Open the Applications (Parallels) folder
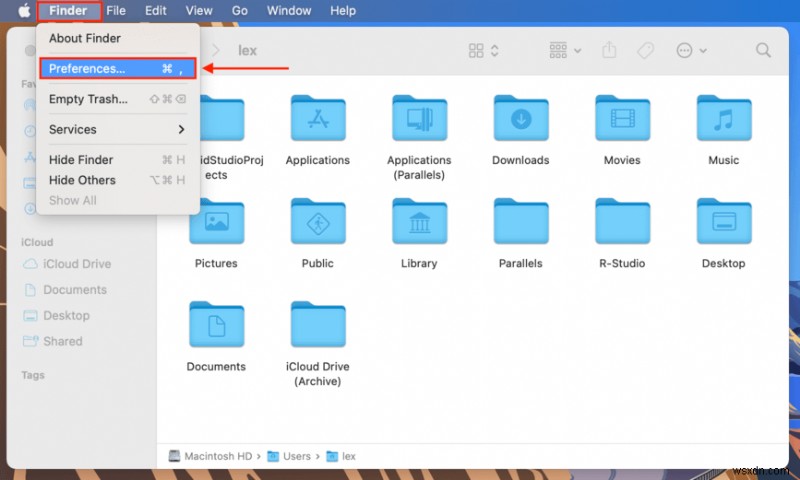The image size is (800, 480). coord(419,118)
